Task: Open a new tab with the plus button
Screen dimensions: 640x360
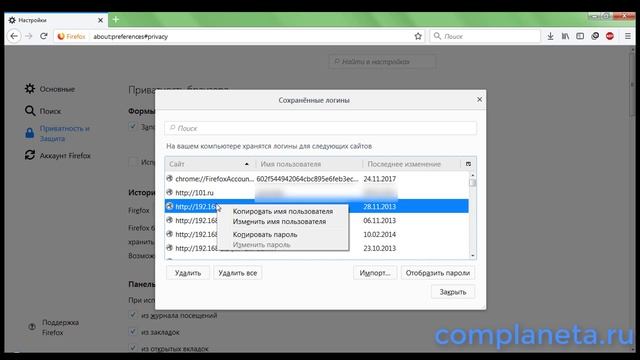Action: pyautogui.click(x=116, y=20)
